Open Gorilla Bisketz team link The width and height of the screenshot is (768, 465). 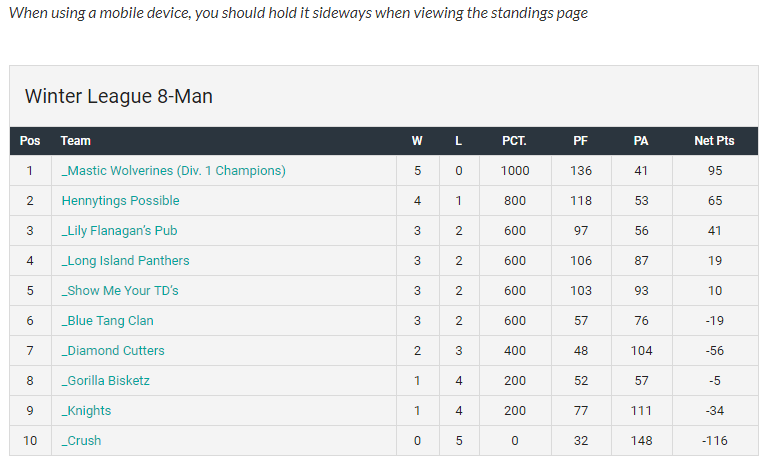coord(106,381)
